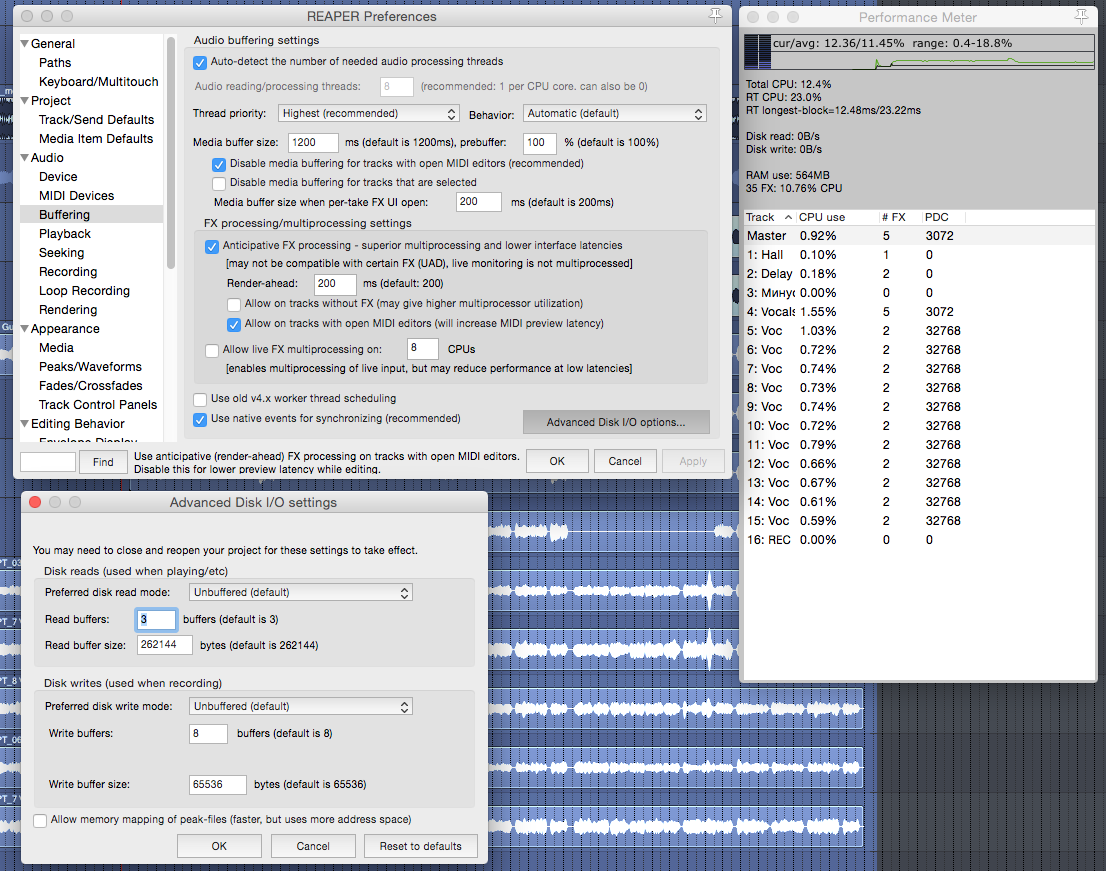The height and width of the screenshot is (871, 1106).
Task: Select the 4: Vocals row in Performance Meter
Action: coord(920,312)
